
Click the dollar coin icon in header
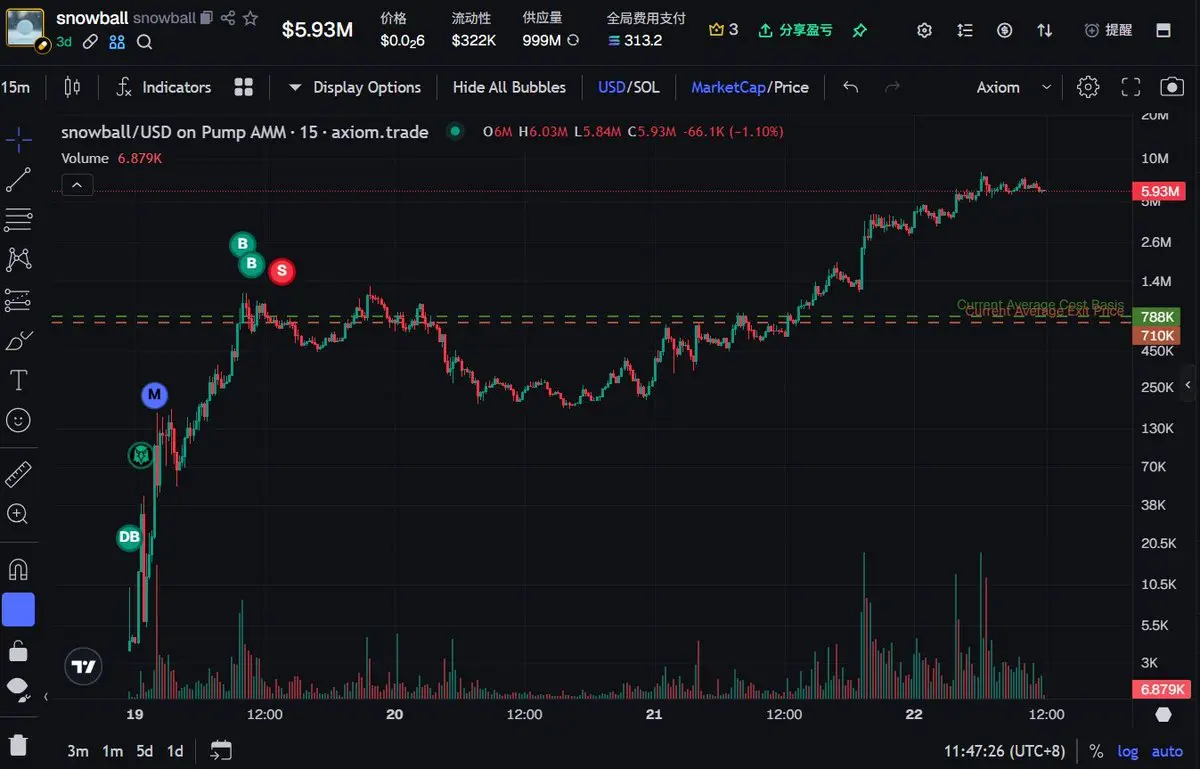pos(1005,30)
